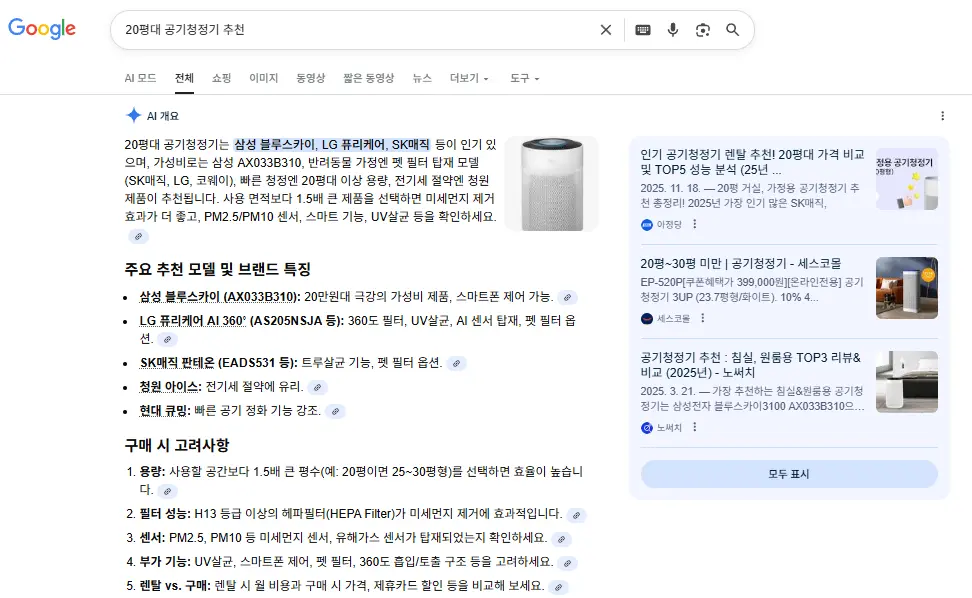Clear the search box with the X icon

[606, 30]
